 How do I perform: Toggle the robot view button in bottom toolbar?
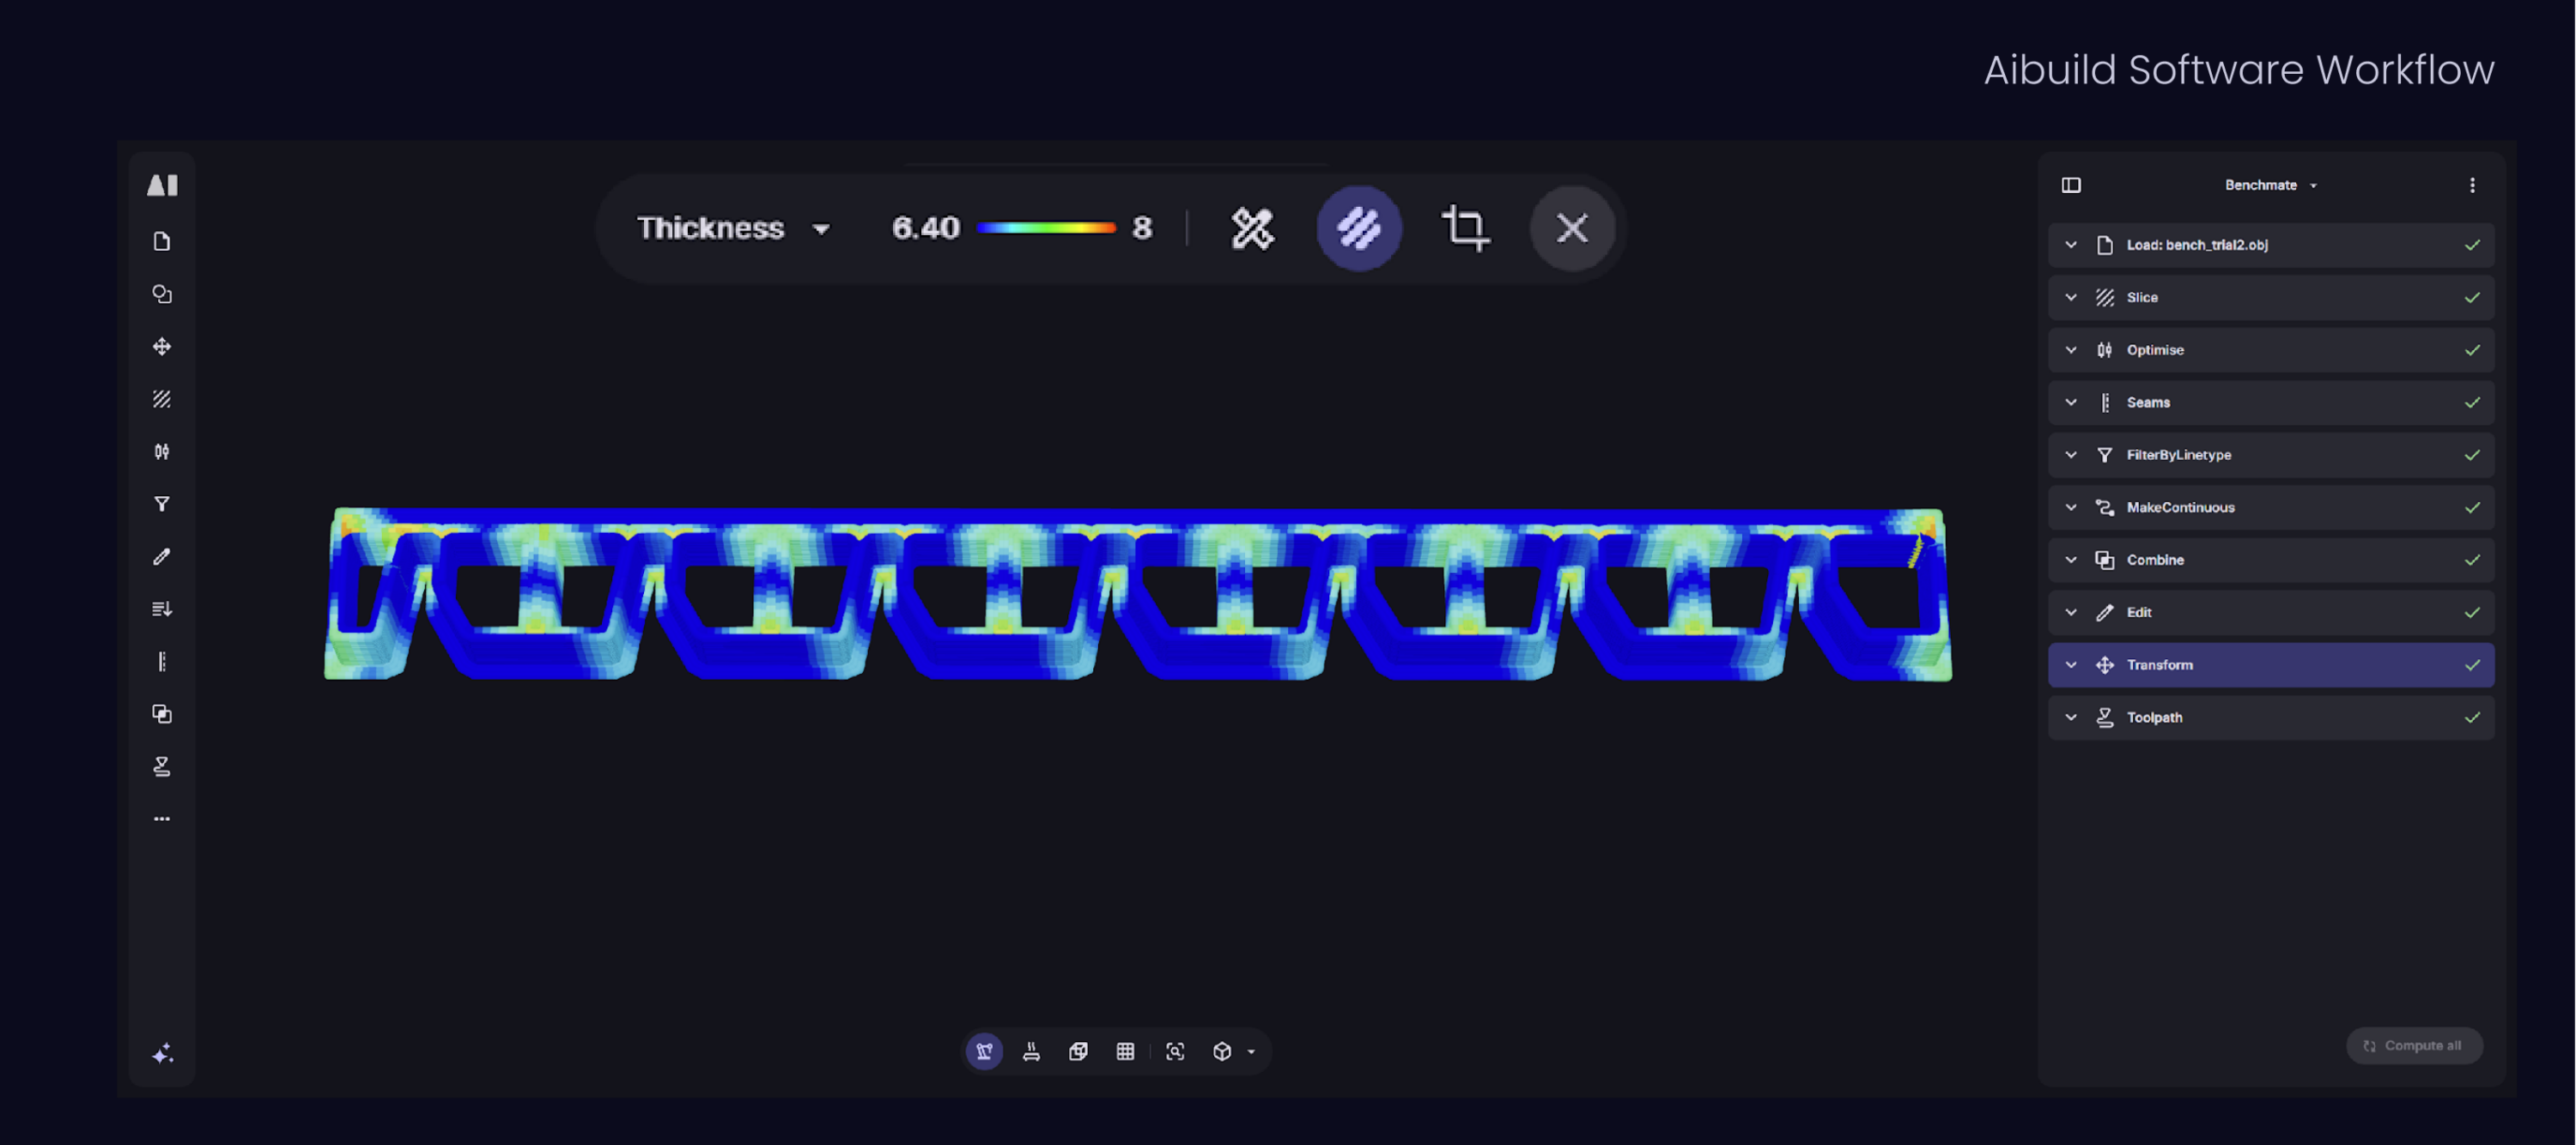pyautogui.click(x=984, y=1051)
